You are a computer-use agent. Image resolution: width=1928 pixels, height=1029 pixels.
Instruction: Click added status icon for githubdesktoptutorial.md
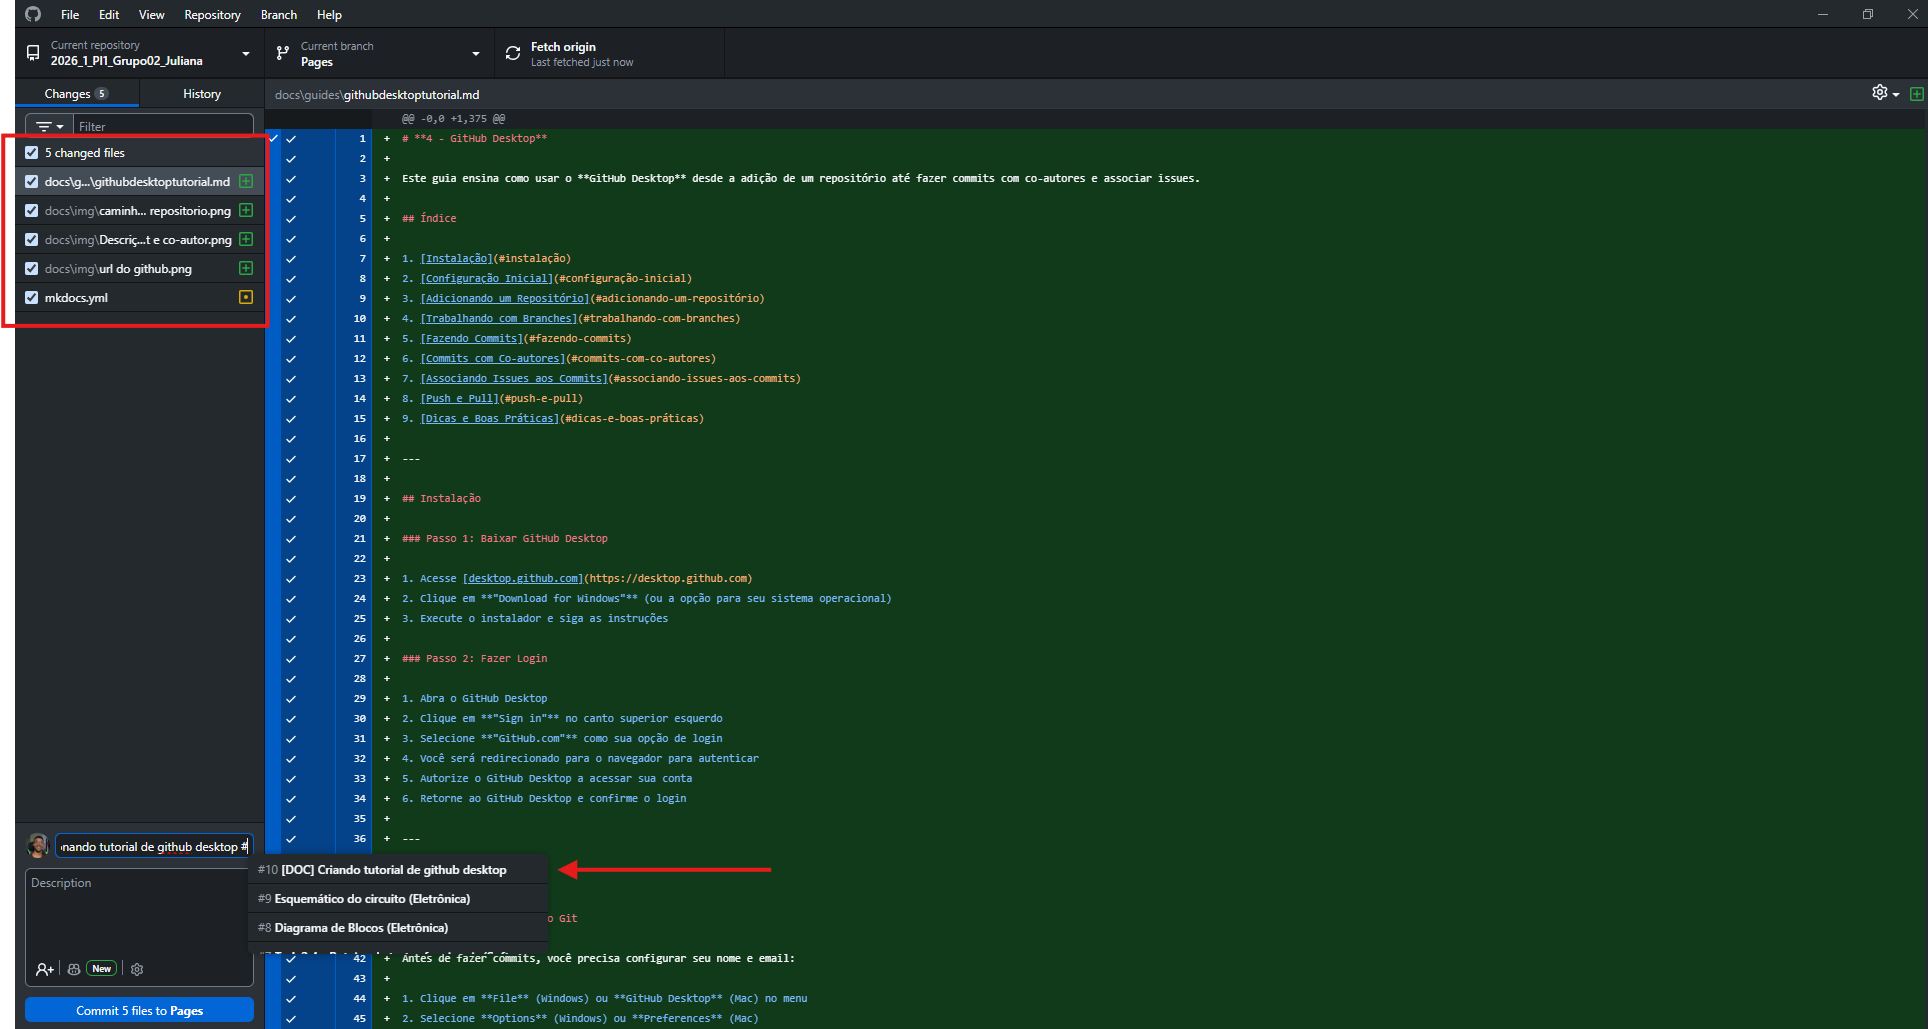(x=246, y=181)
